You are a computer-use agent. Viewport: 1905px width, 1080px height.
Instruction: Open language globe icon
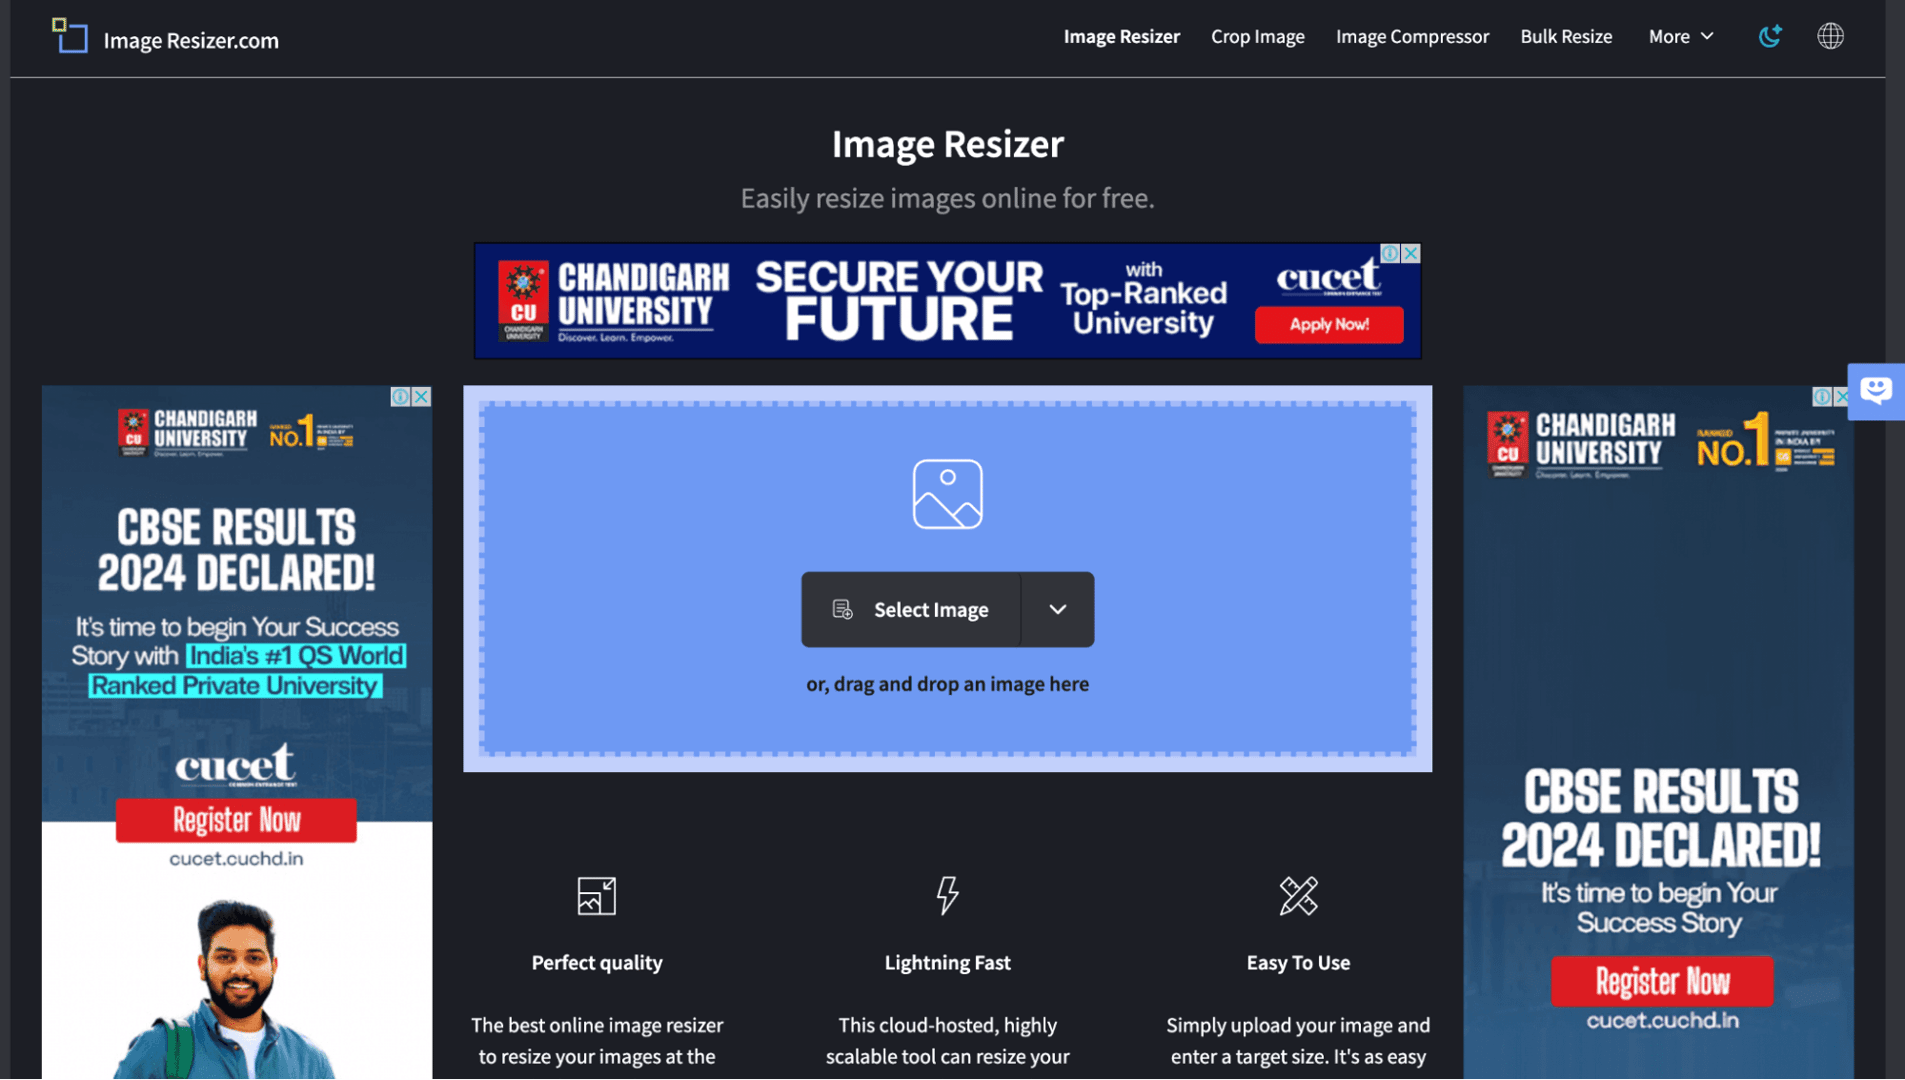coord(1830,36)
